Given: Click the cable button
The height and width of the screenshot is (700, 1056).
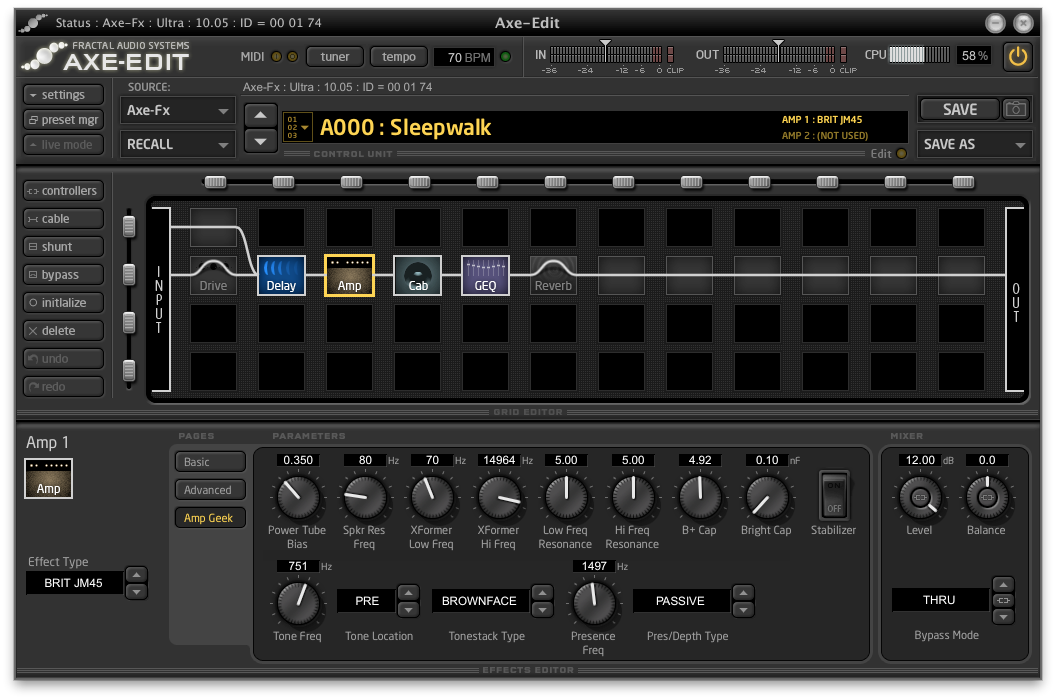Looking at the screenshot, I should pyautogui.click(x=63, y=219).
